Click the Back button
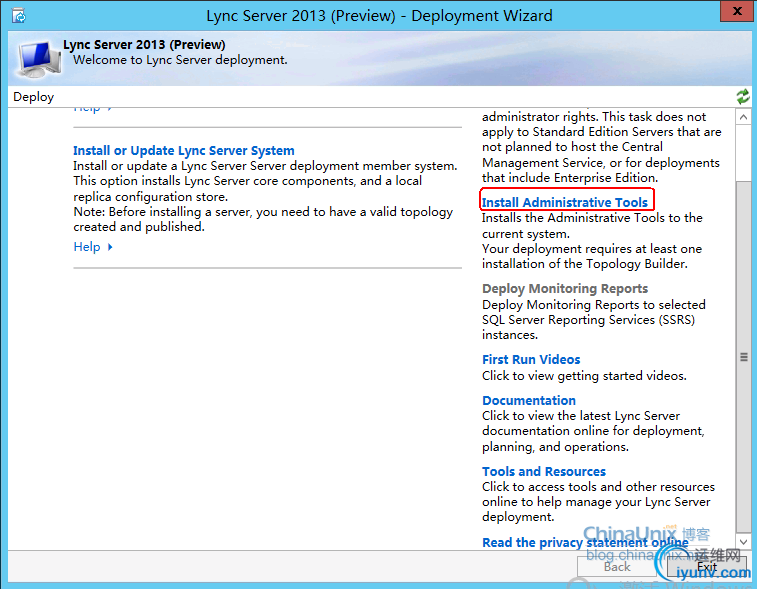The image size is (757, 589). (x=617, y=567)
